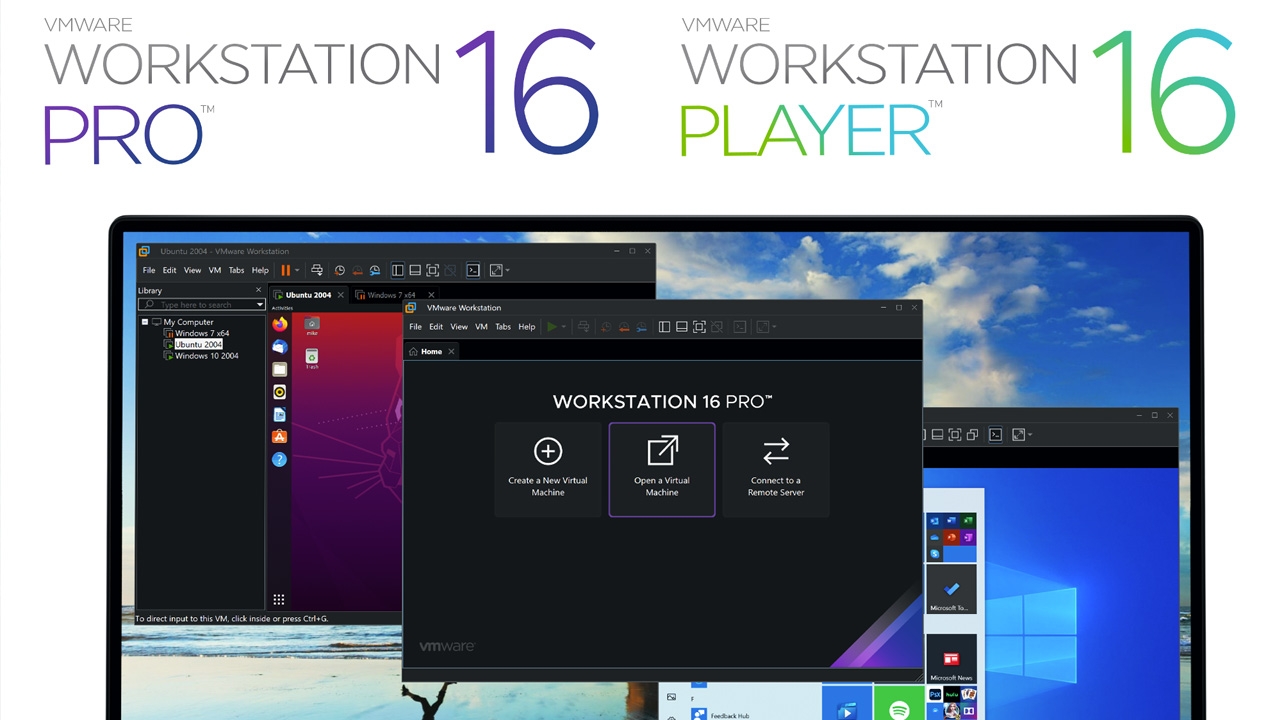Viewport: 1280px width, 720px height.
Task: Open Spotify tile in Windows Start menu
Action: [899, 704]
